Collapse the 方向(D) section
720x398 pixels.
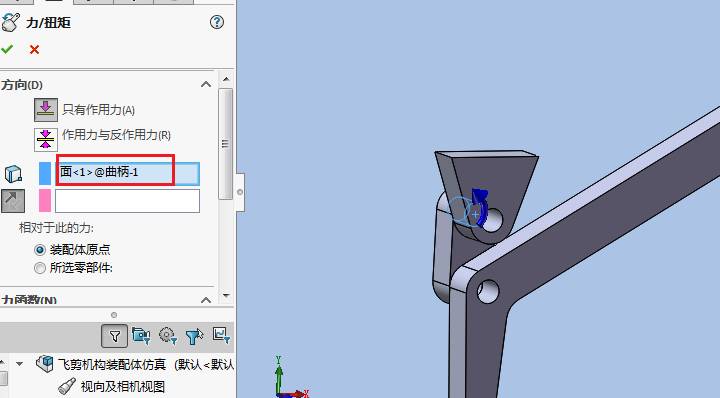206,84
